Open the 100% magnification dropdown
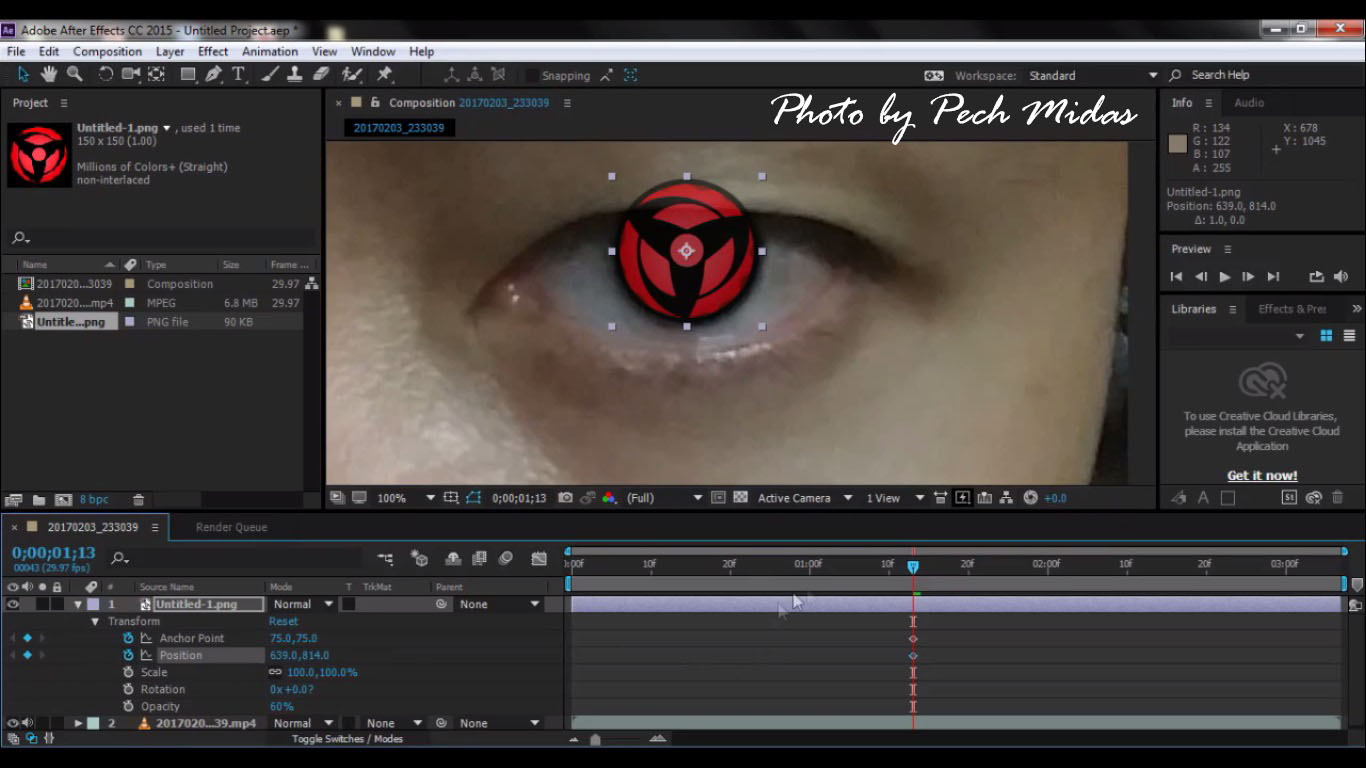The height and width of the screenshot is (768, 1366). click(x=406, y=498)
